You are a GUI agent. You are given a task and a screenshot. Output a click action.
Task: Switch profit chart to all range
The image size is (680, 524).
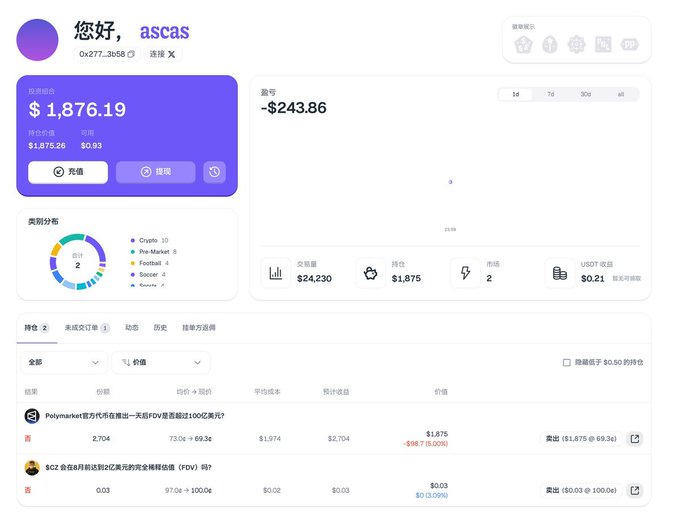621,94
